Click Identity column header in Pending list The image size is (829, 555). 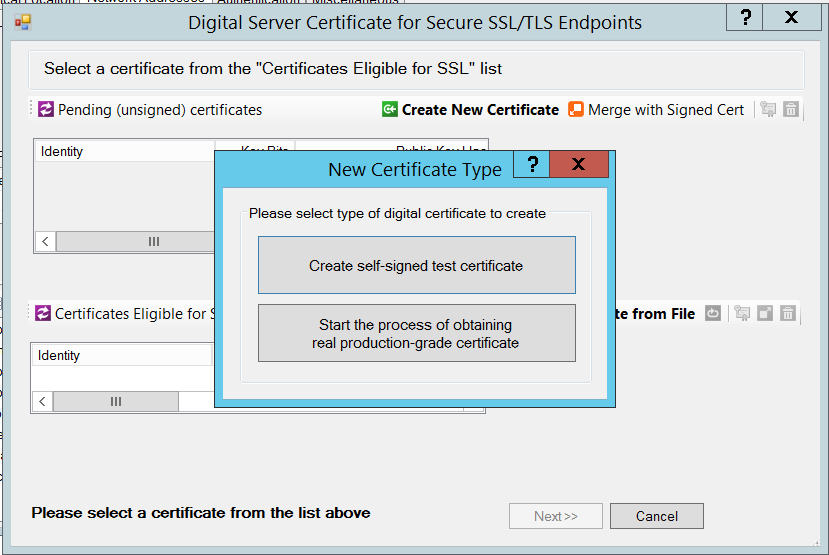click(125, 152)
